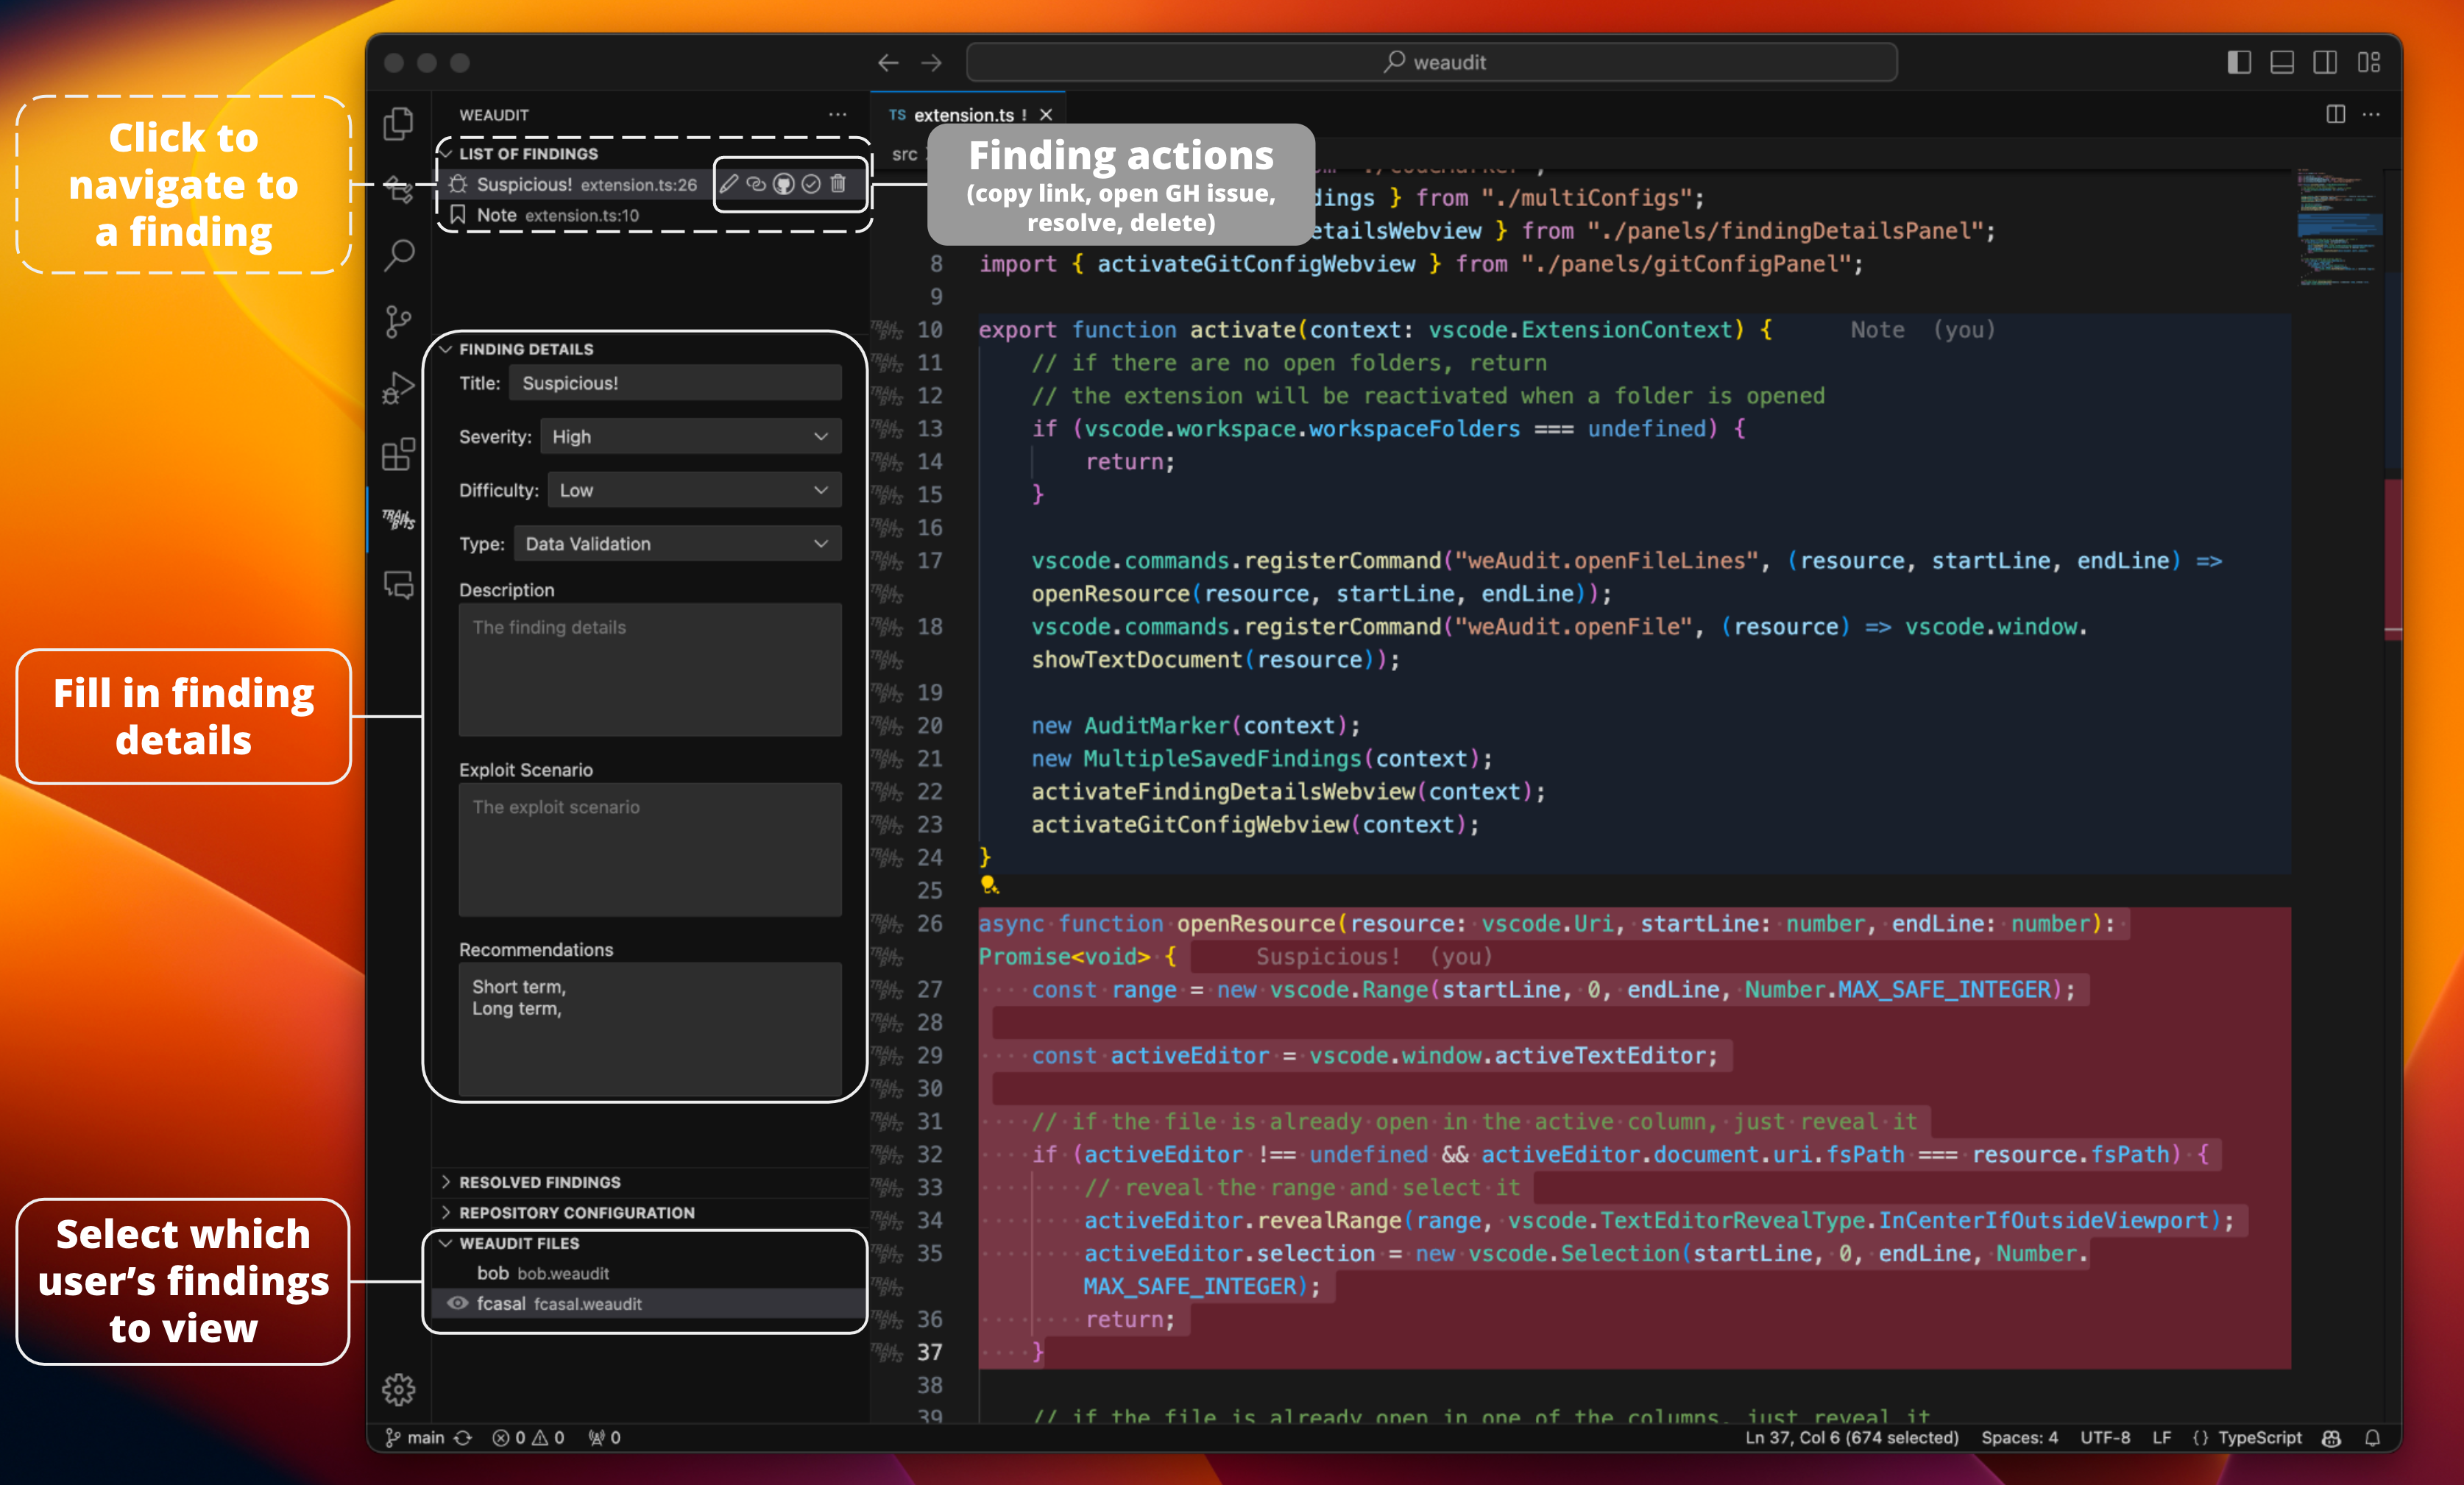Toggle eye visibility for fcasal.weaudit file
The height and width of the screenshot is (1485, 2464).
(x=457, y=1303)
